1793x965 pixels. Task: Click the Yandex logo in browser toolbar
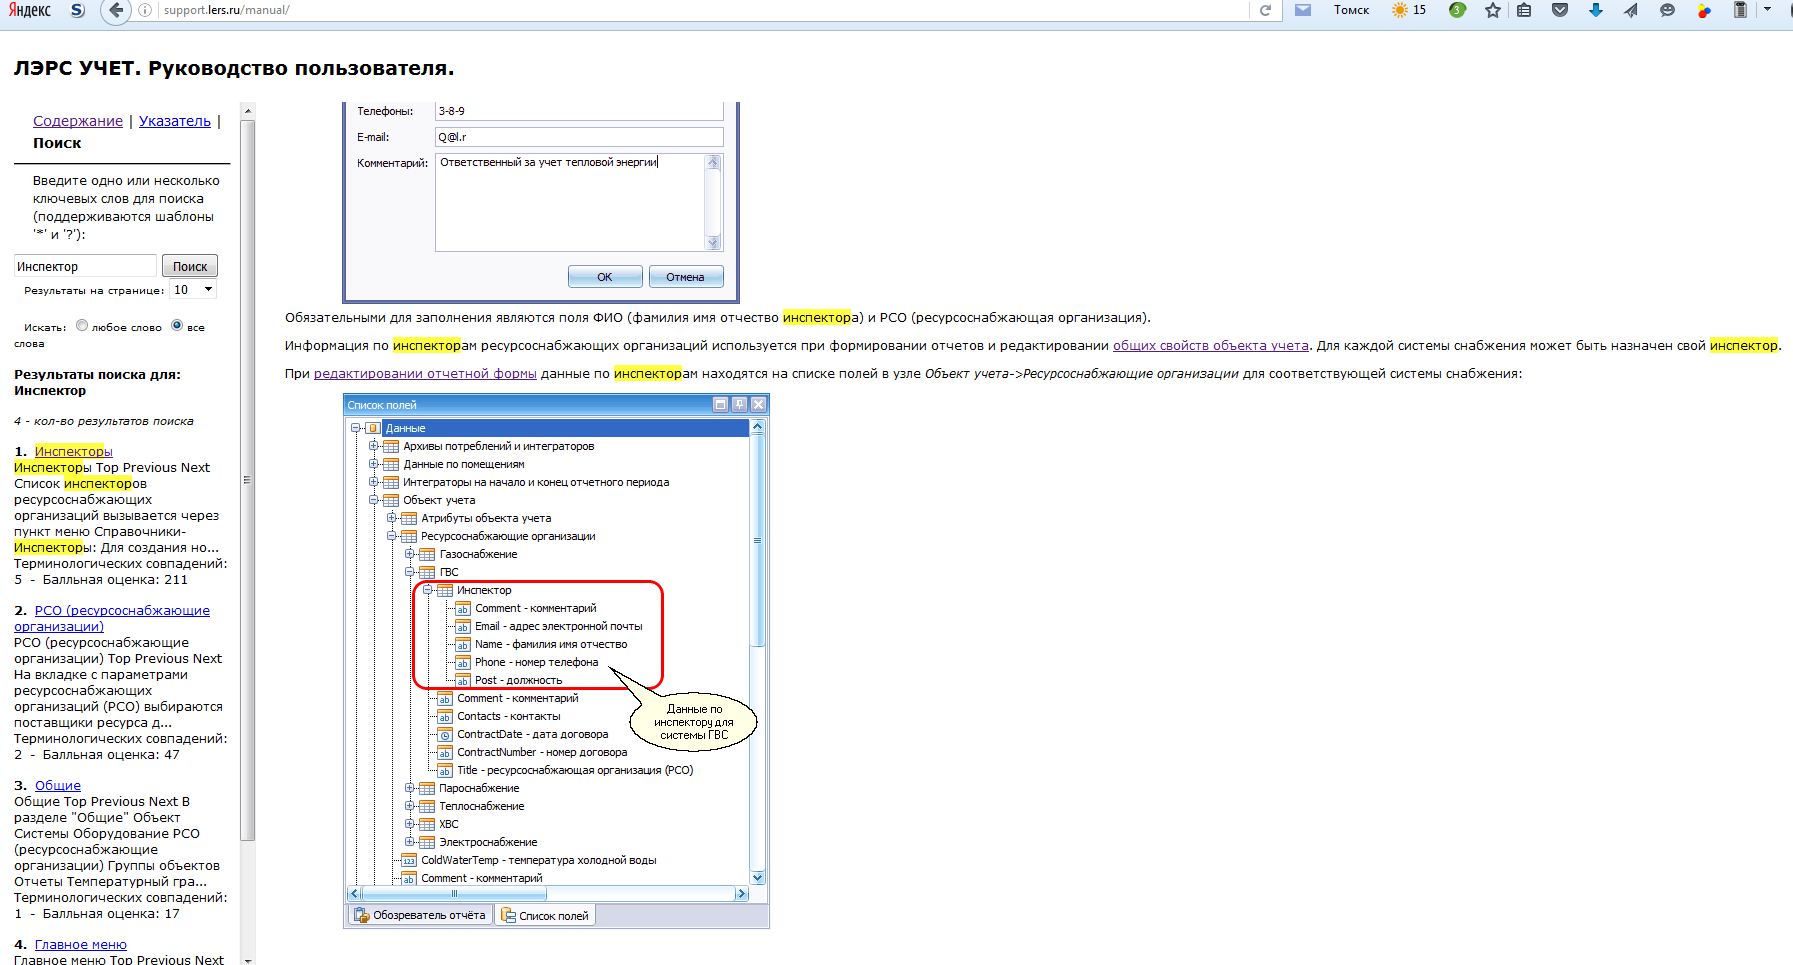[x=30, y=10]
